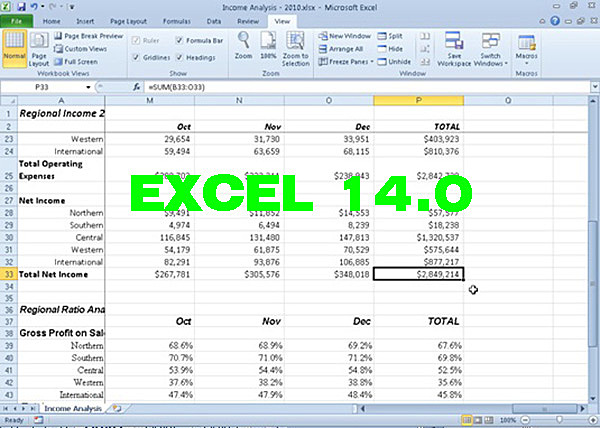Click the Undo arrow icon
Screen dimensions: 600x428
34,7
